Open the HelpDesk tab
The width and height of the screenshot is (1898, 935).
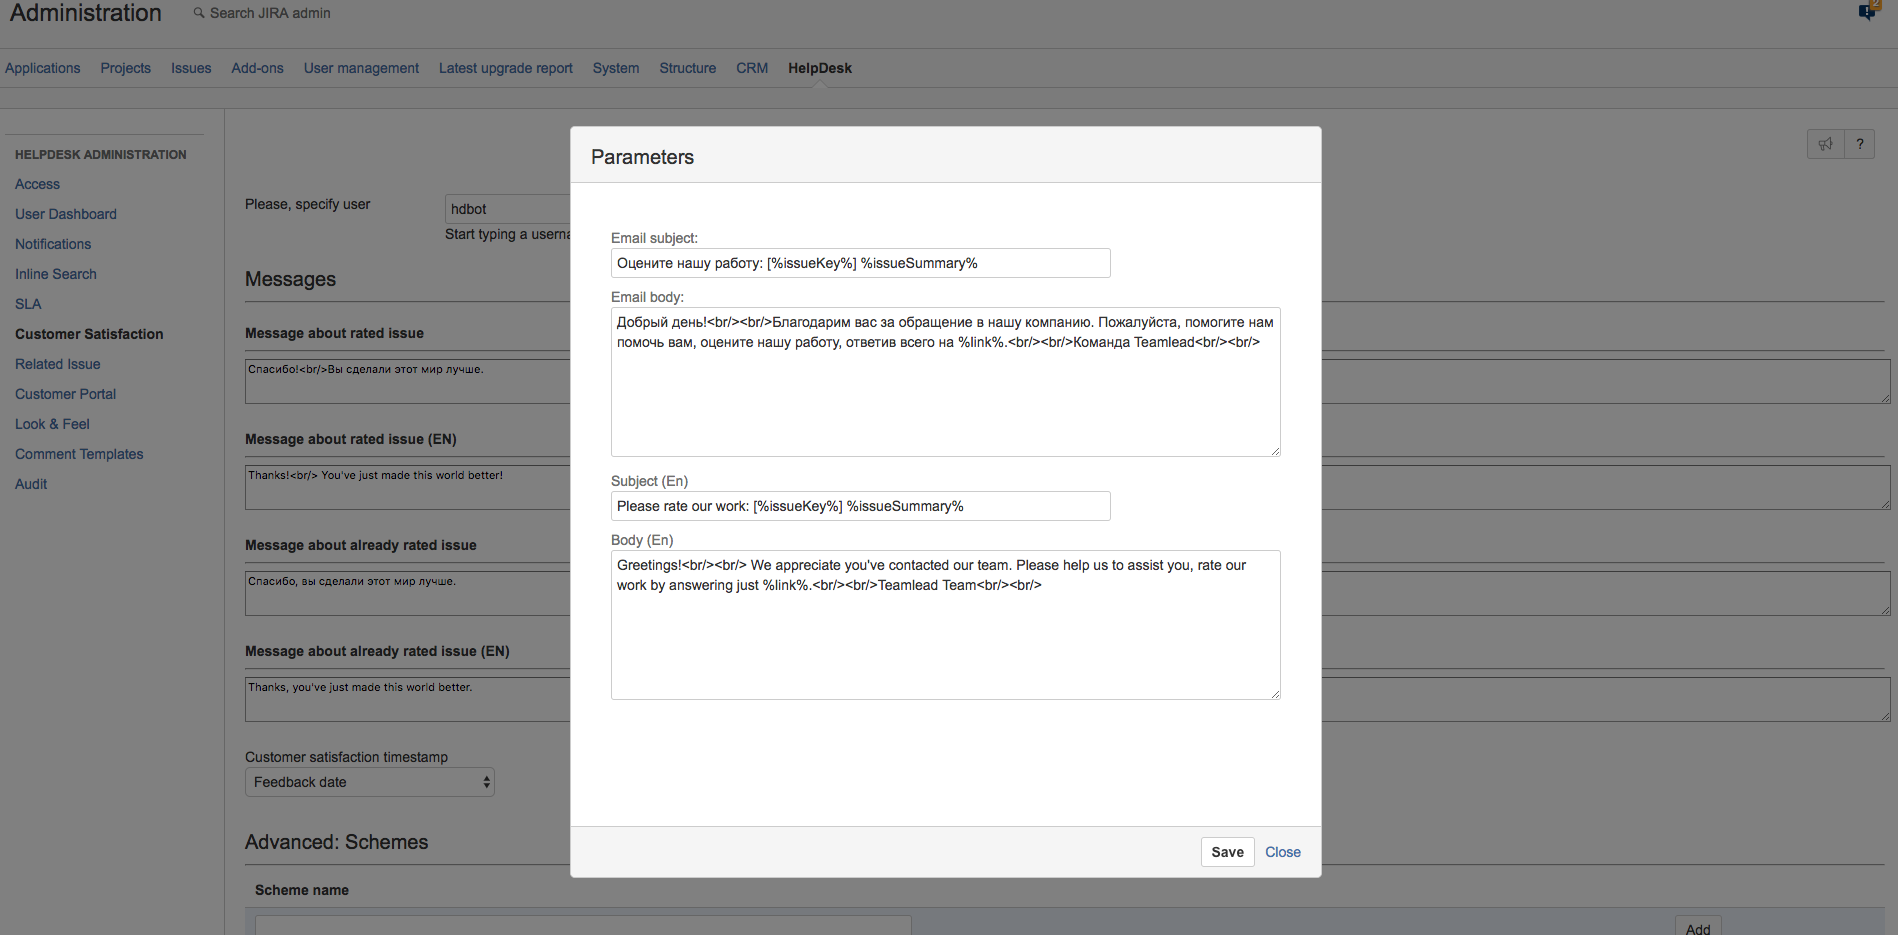(x=819, y=68)
